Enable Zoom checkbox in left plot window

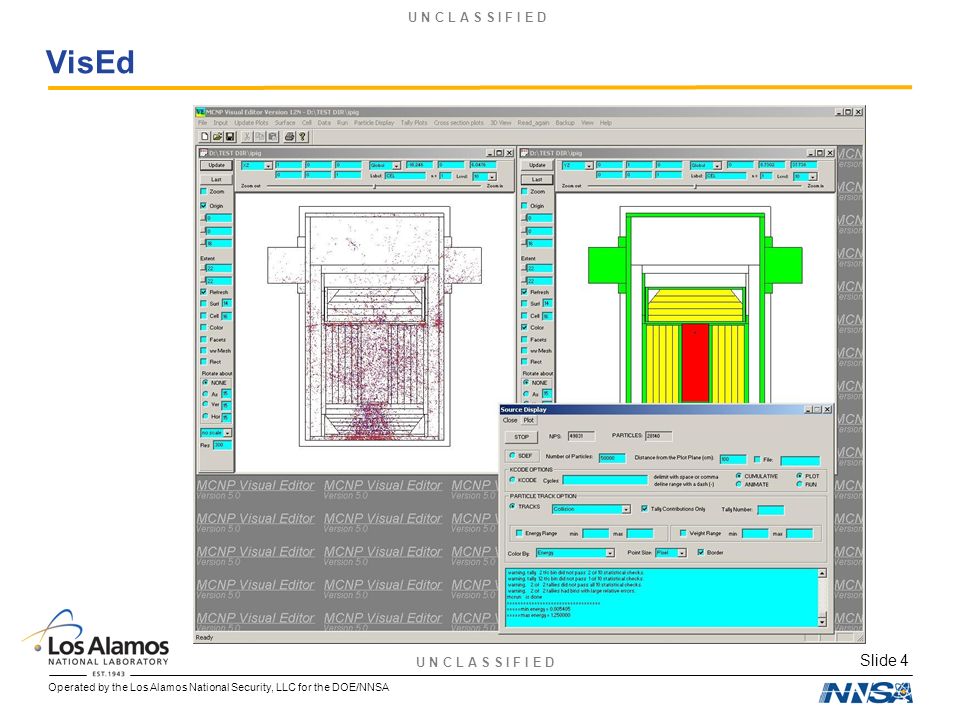(x=204, y=192)
